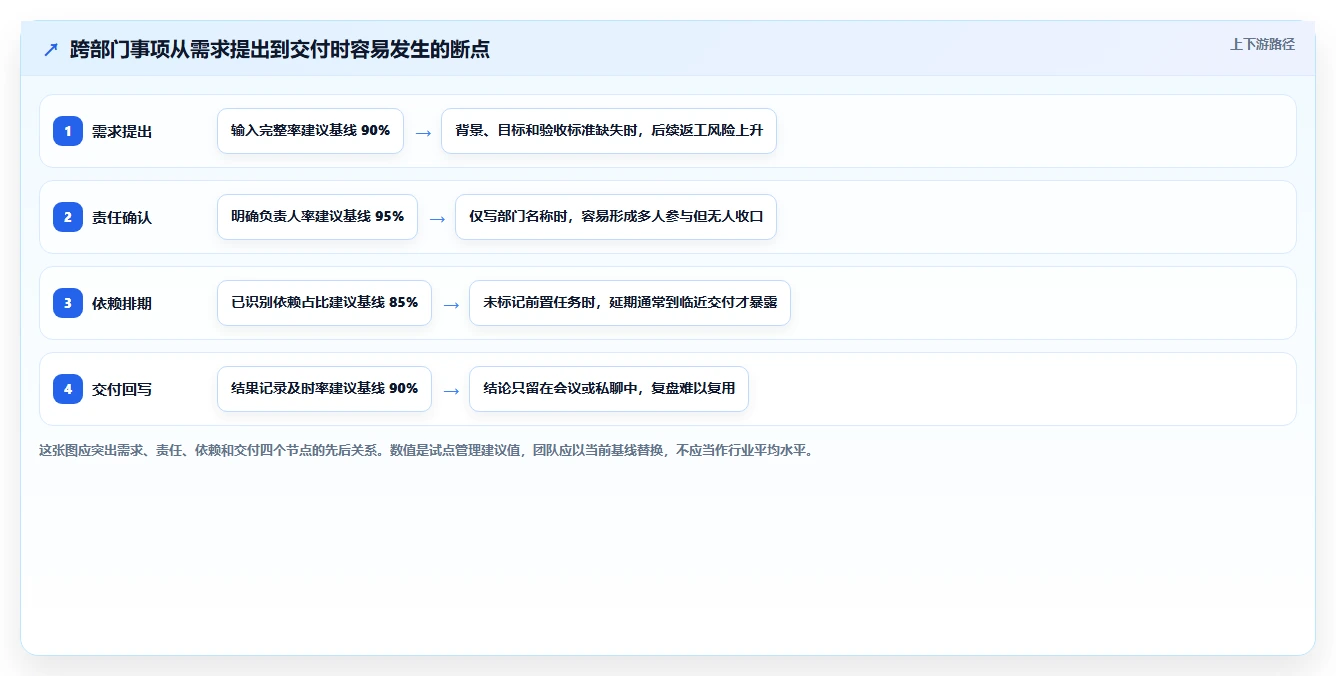The width and height of the screenshot is (1336, 676).
Task: Click the 结果记录及时率建议基线 90% box
Action: (324, 389)
